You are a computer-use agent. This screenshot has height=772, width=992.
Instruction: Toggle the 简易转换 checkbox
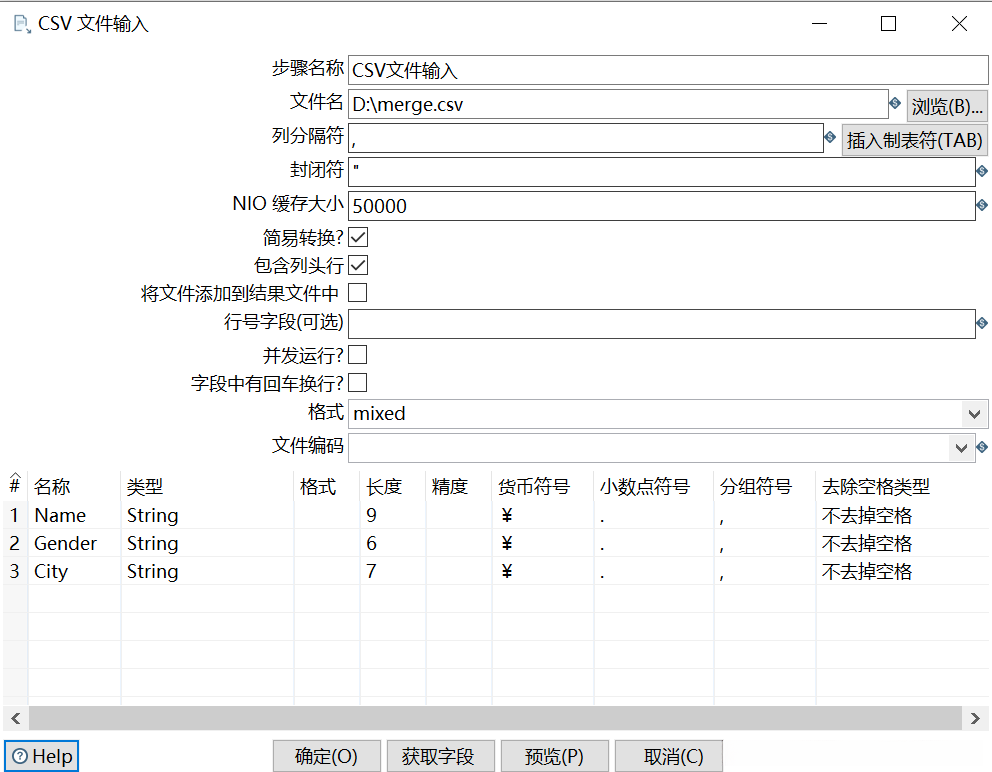(x=358, y=237)
